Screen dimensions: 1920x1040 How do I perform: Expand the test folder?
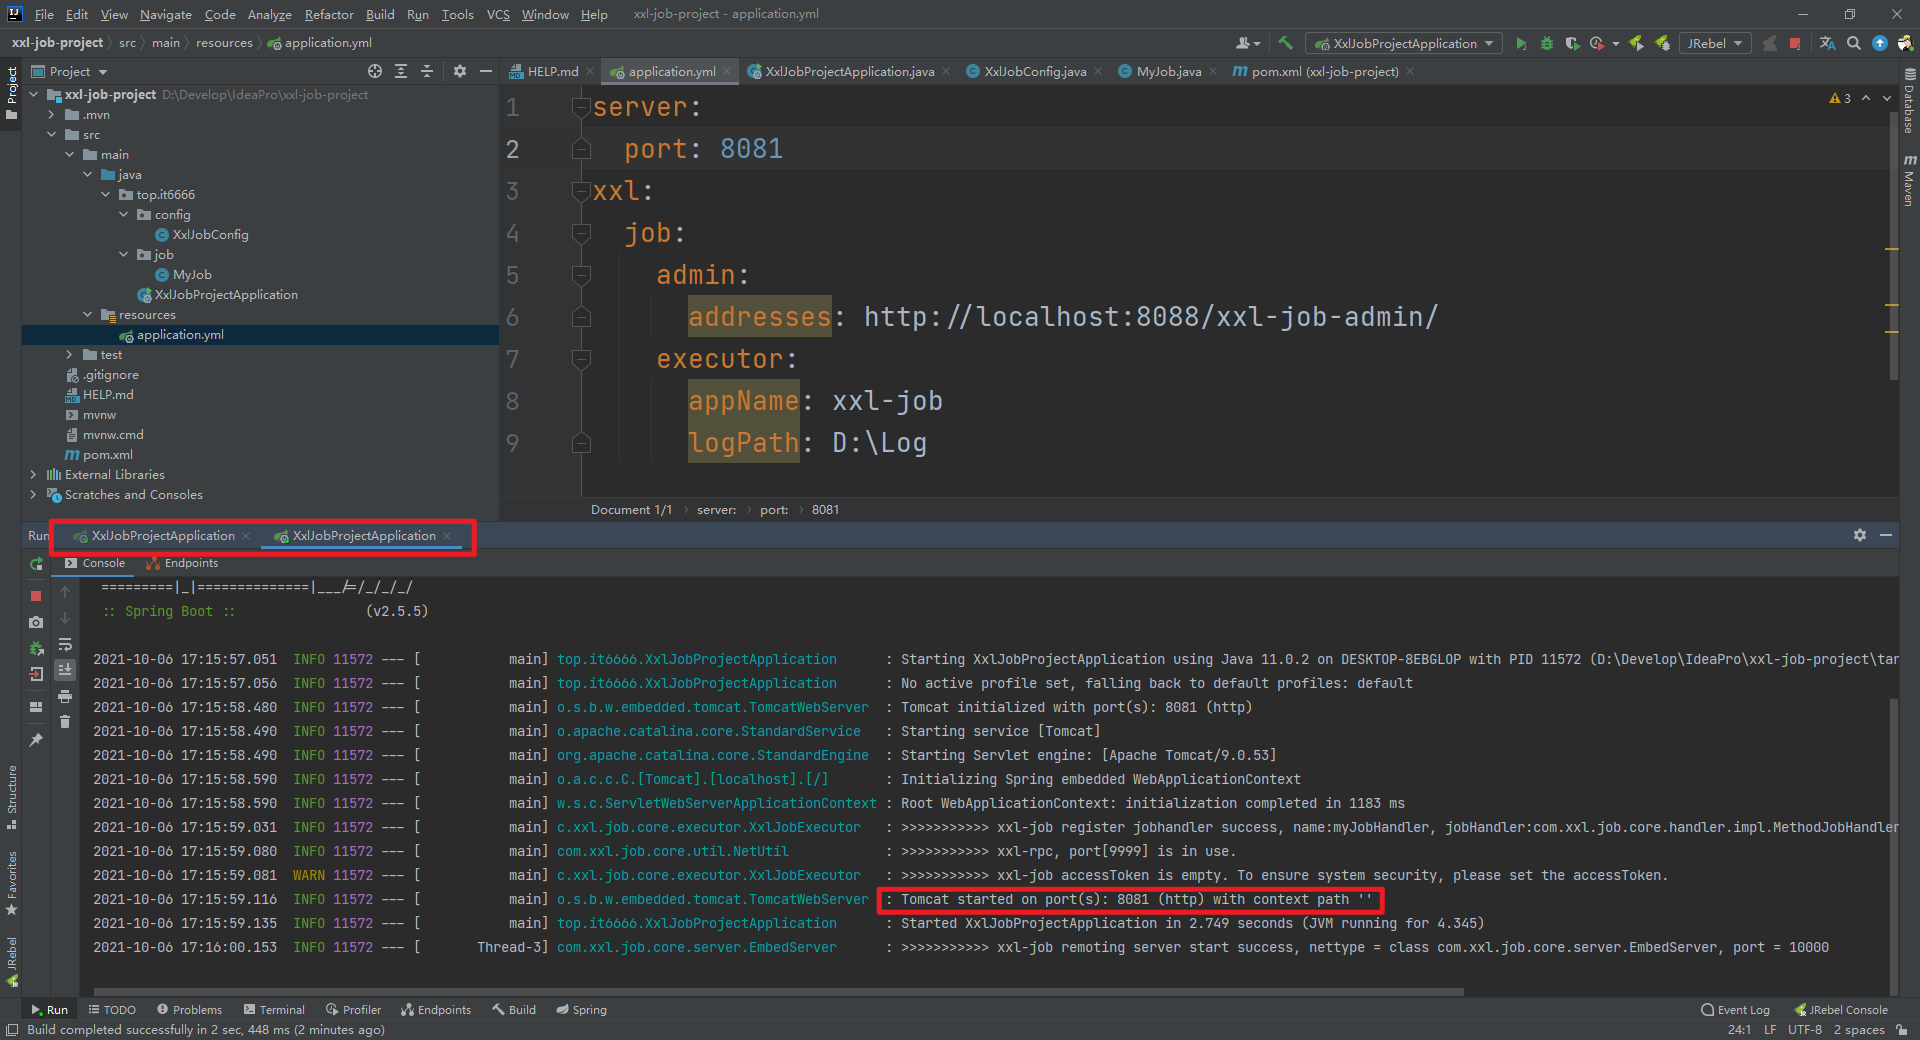[x=69, y=355]
